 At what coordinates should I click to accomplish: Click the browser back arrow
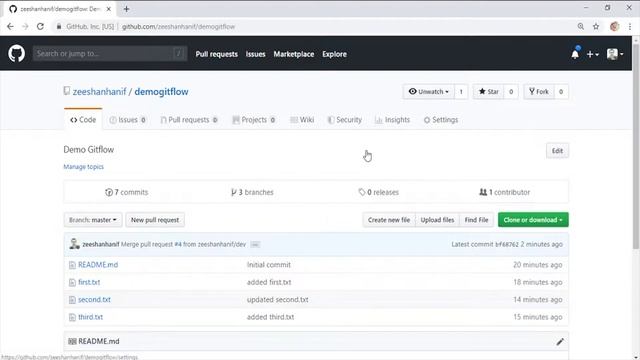(10, 27)
